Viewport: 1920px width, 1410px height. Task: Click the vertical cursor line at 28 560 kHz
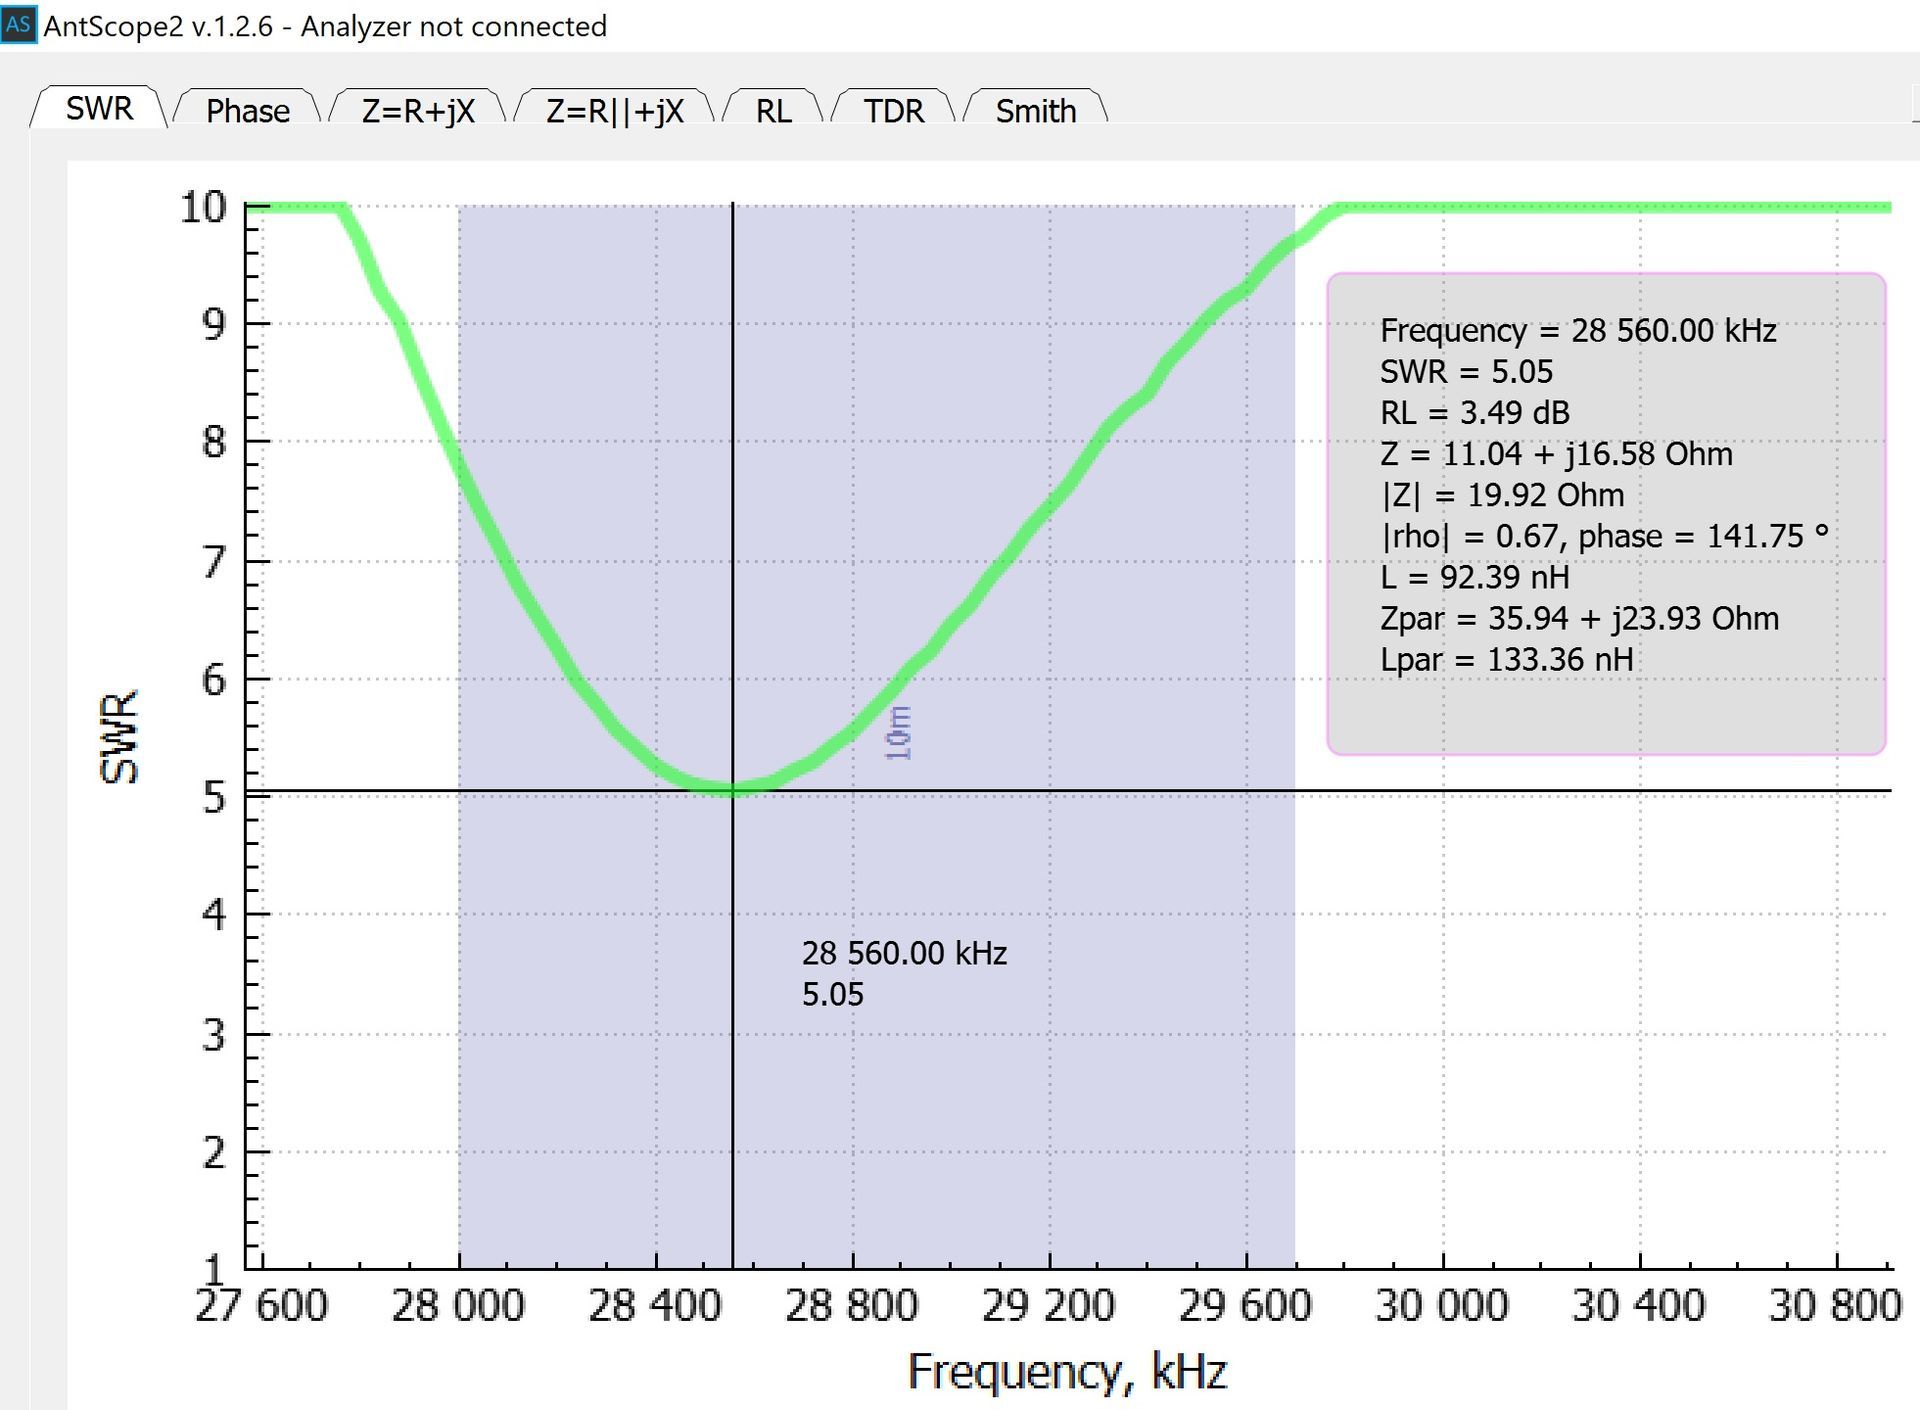coord(733,1100)
